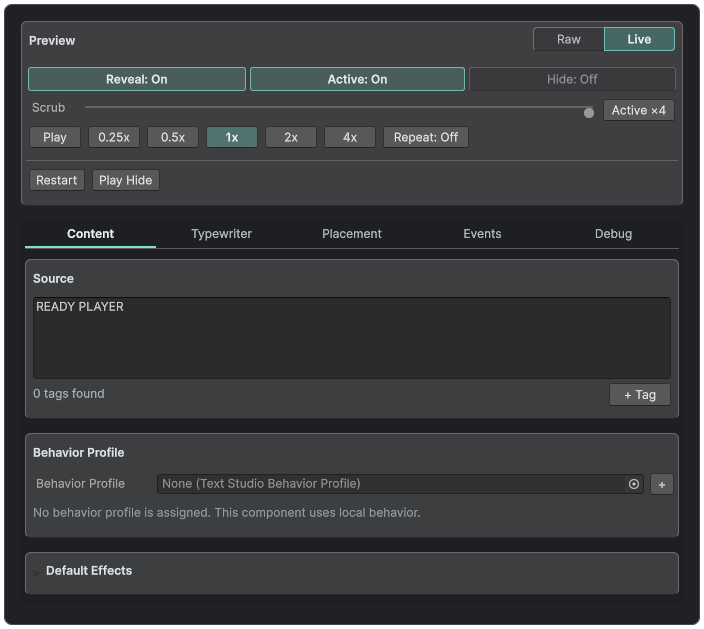Click the '0 tags found' text
The image size is (704, 629).
tap(69, 394)
